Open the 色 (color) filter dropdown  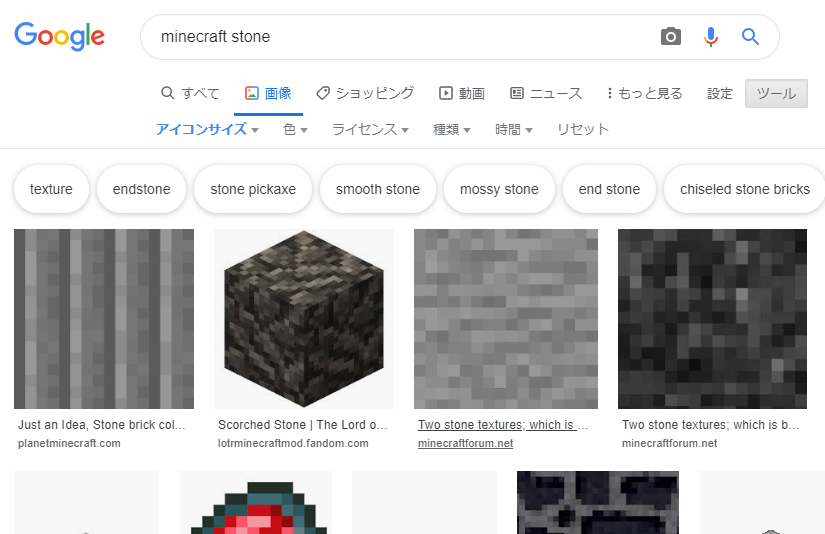coord(295,129)
